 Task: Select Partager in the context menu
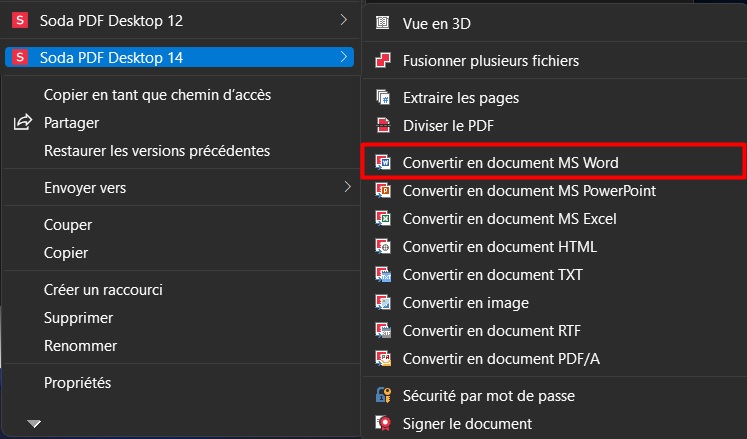[71, 123]
